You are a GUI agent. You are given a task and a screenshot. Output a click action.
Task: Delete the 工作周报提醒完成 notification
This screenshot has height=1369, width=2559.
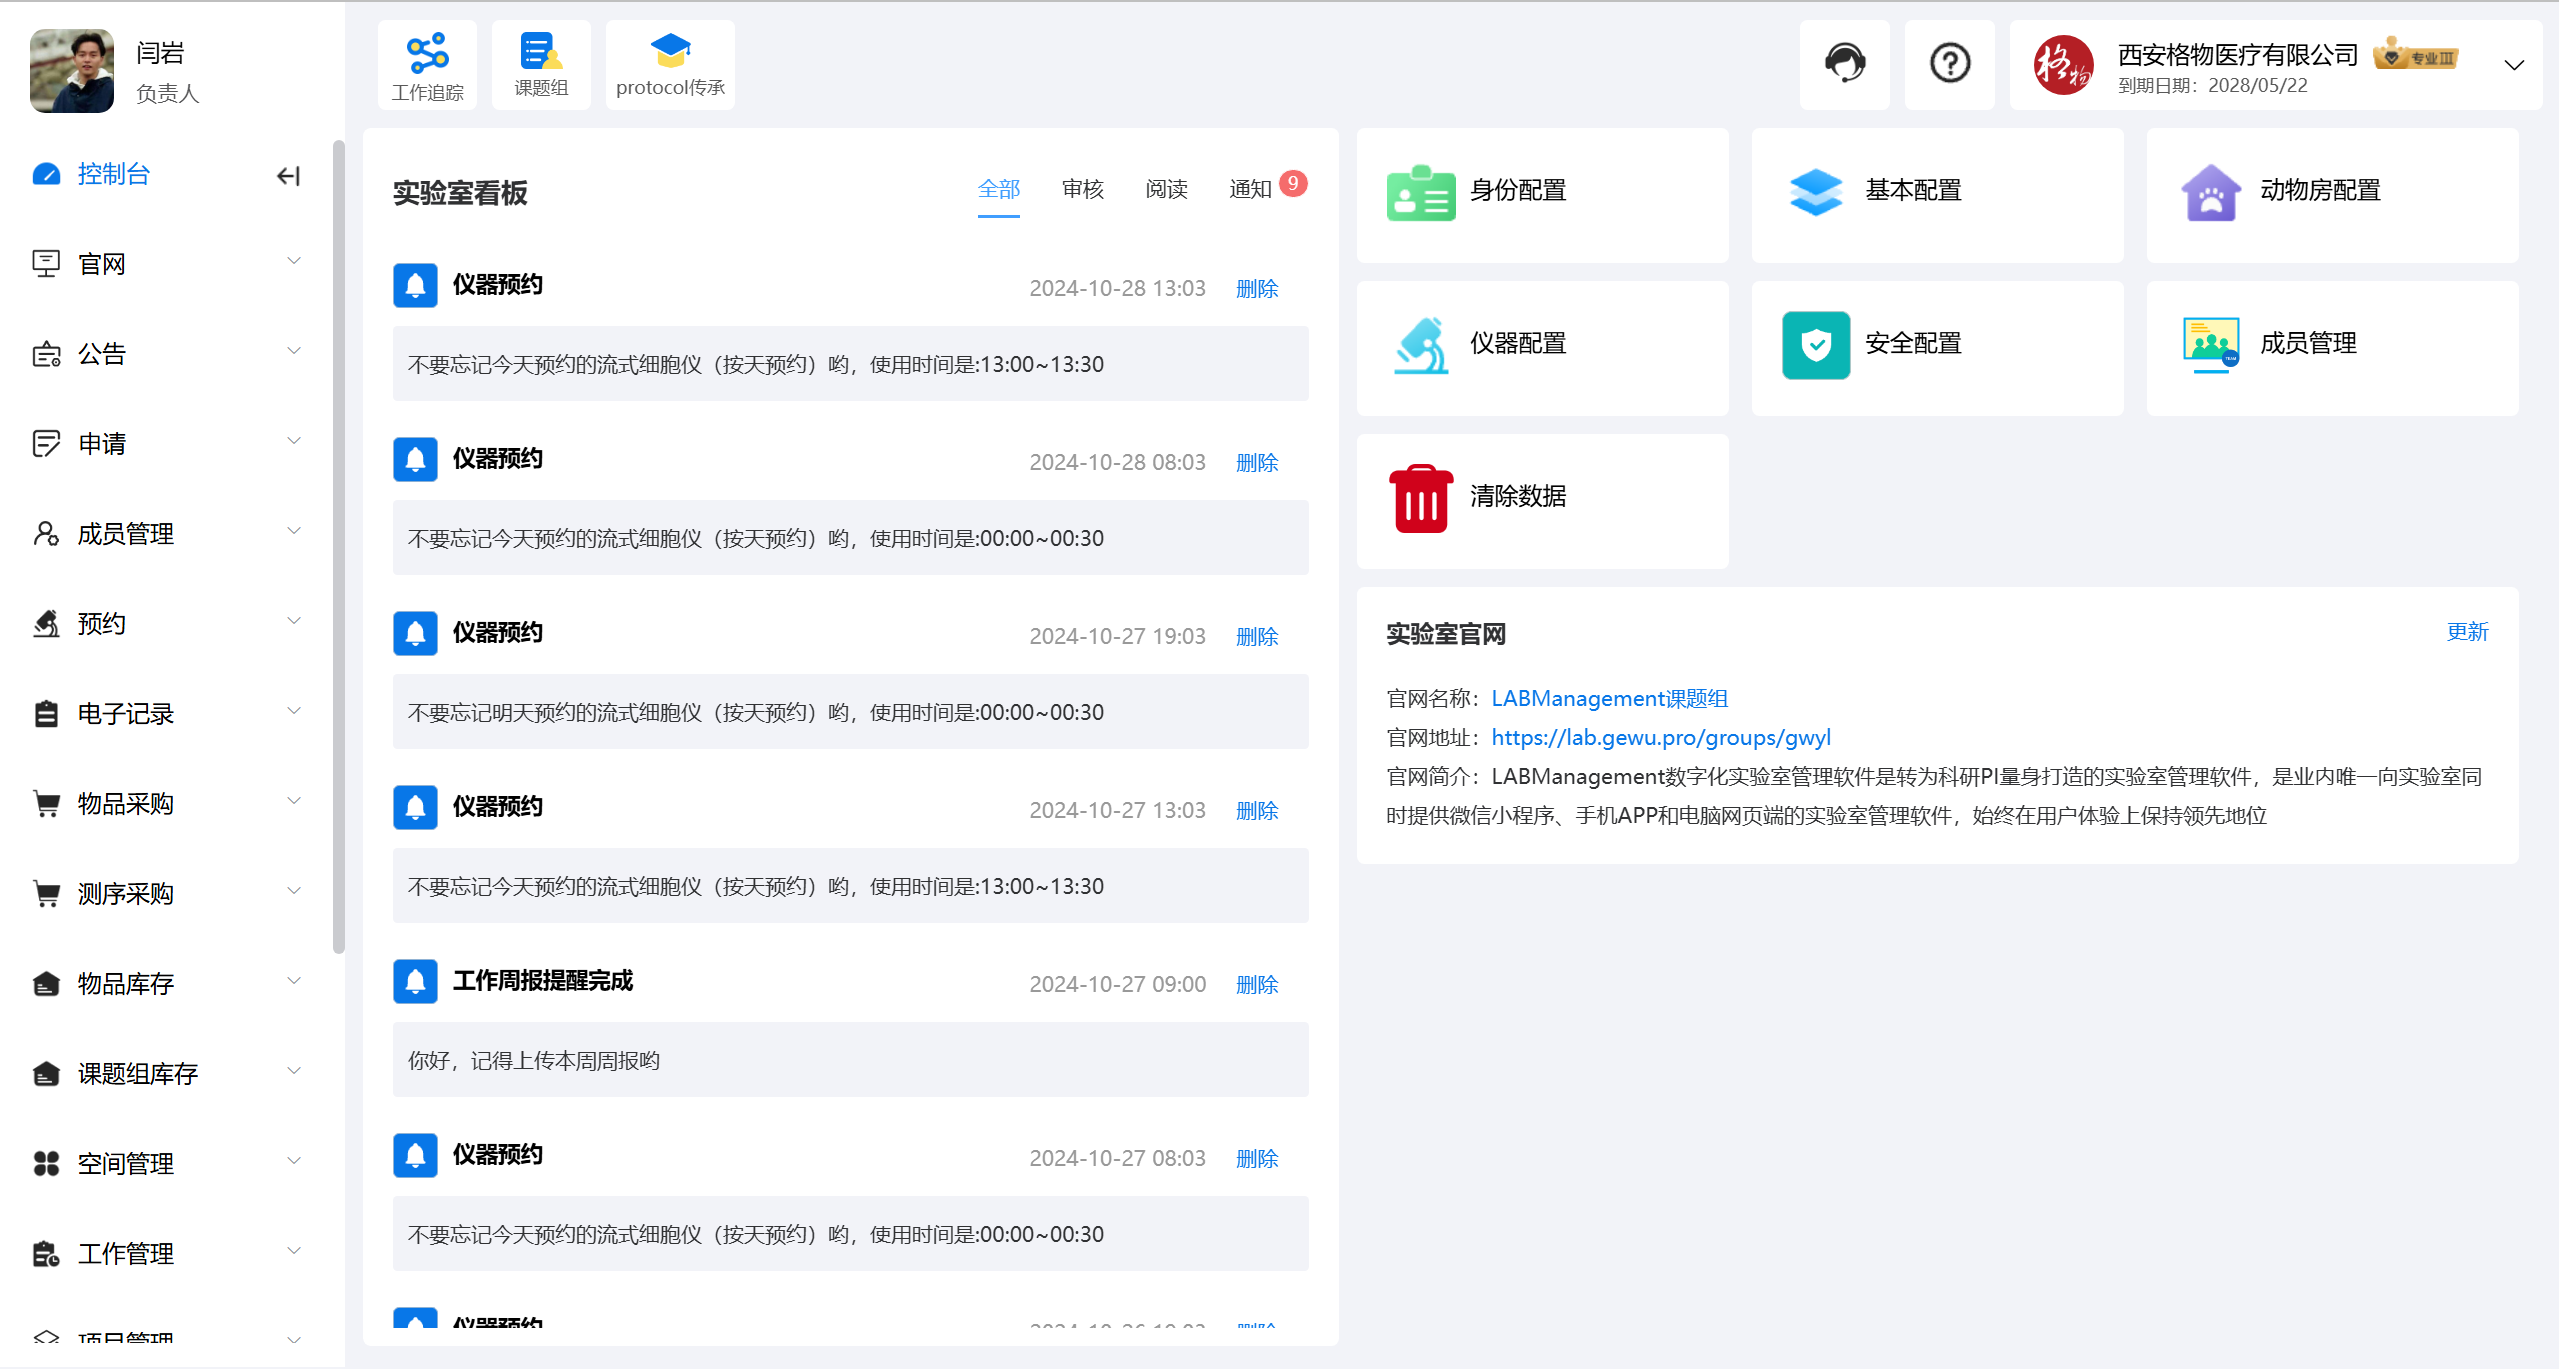(1259, 985)
